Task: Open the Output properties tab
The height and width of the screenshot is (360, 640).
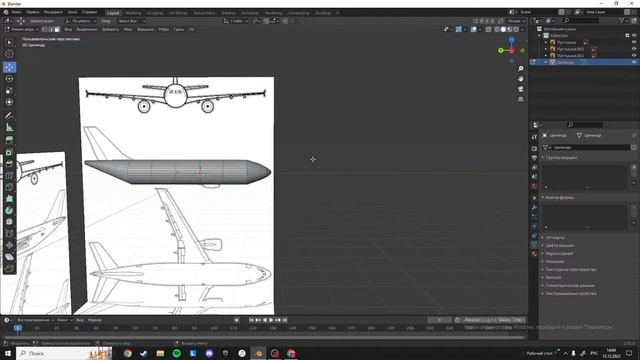Action: tap(534, 158)
